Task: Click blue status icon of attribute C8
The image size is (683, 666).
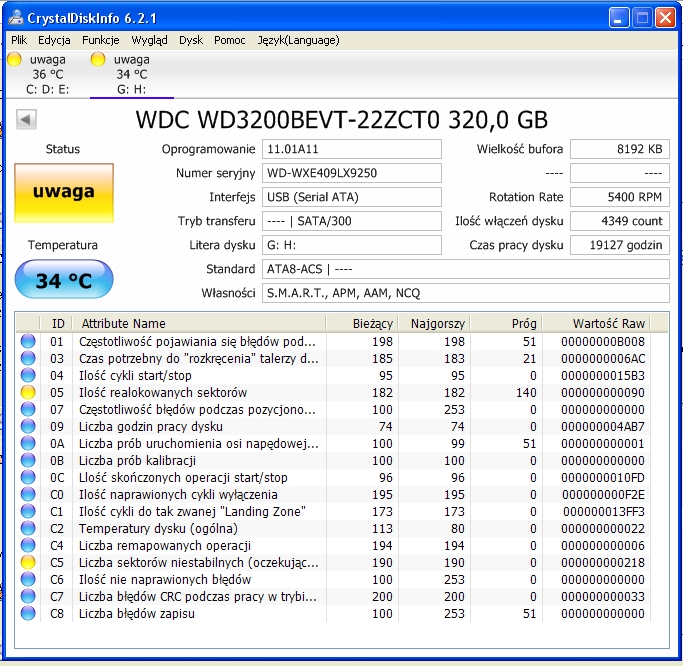Action: tap(28, 613)
